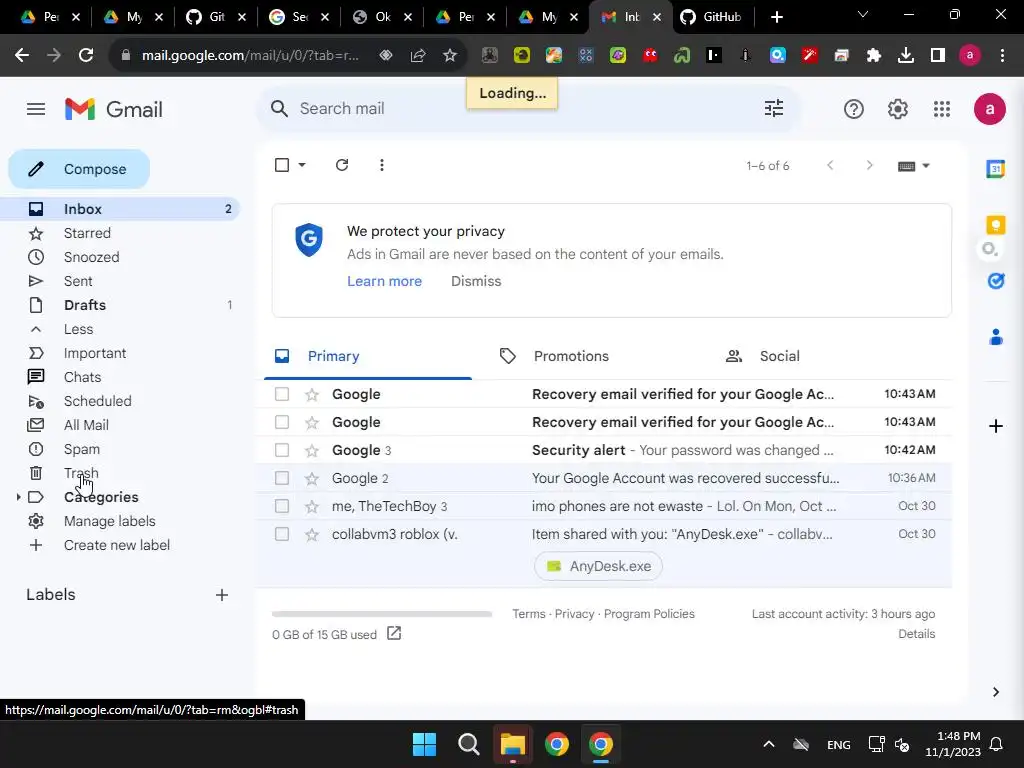Bookmark this page with the star icon
The image size is (1024, 768).
click(449, 56)
